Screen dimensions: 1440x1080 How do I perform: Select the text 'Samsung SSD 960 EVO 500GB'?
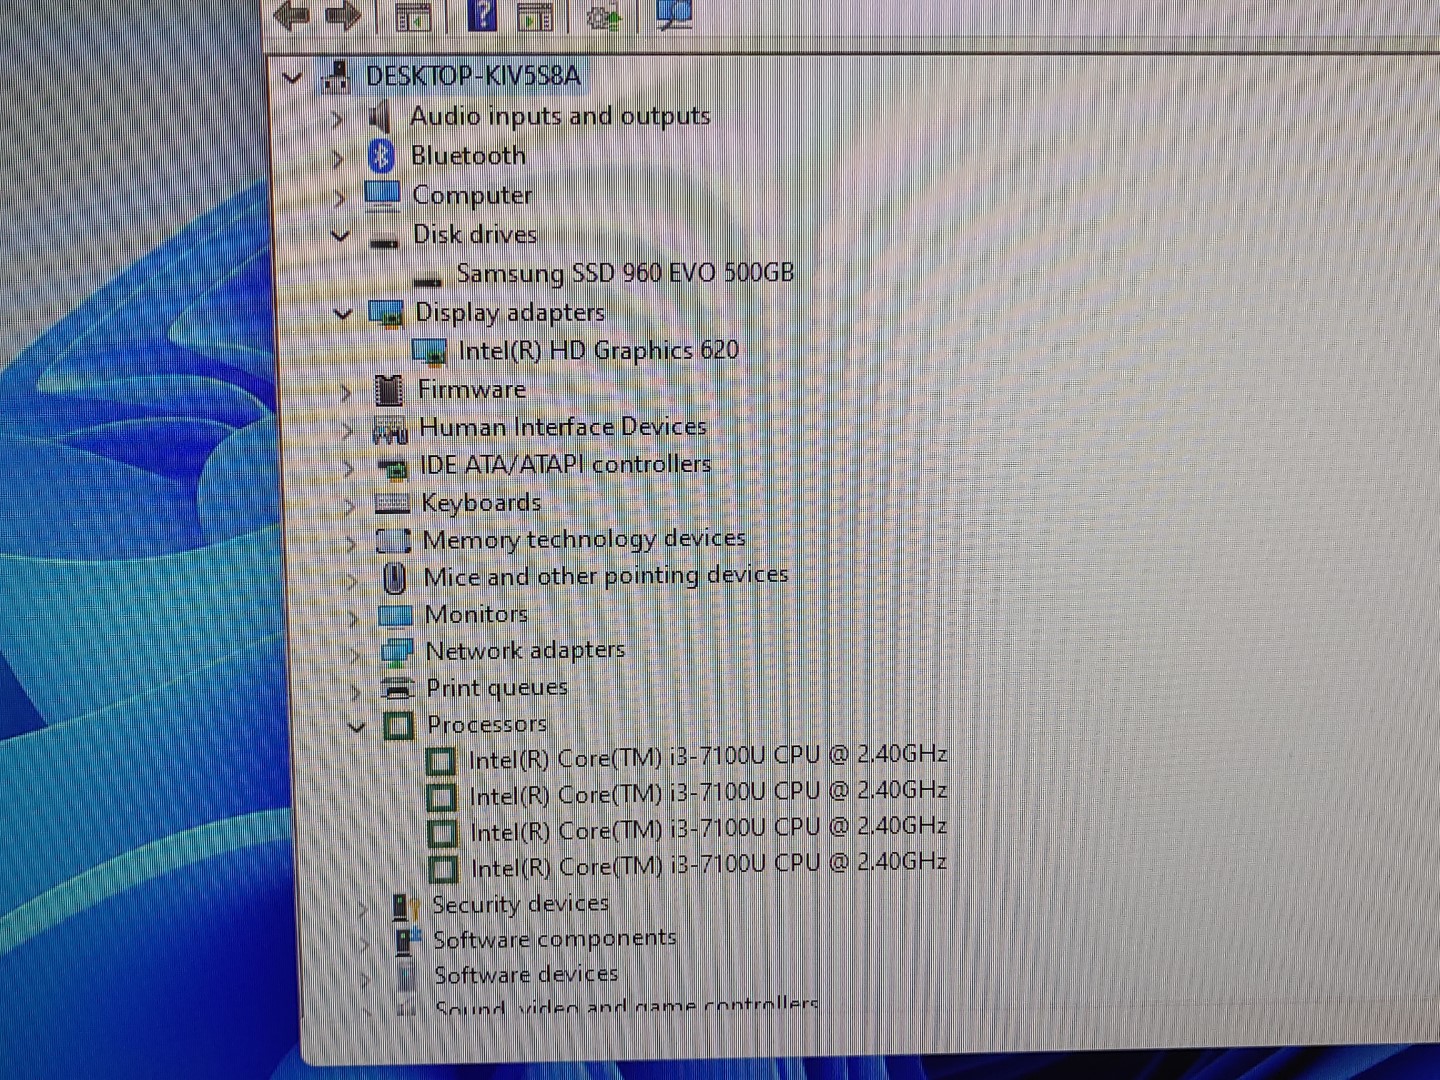tap(625, 273)
